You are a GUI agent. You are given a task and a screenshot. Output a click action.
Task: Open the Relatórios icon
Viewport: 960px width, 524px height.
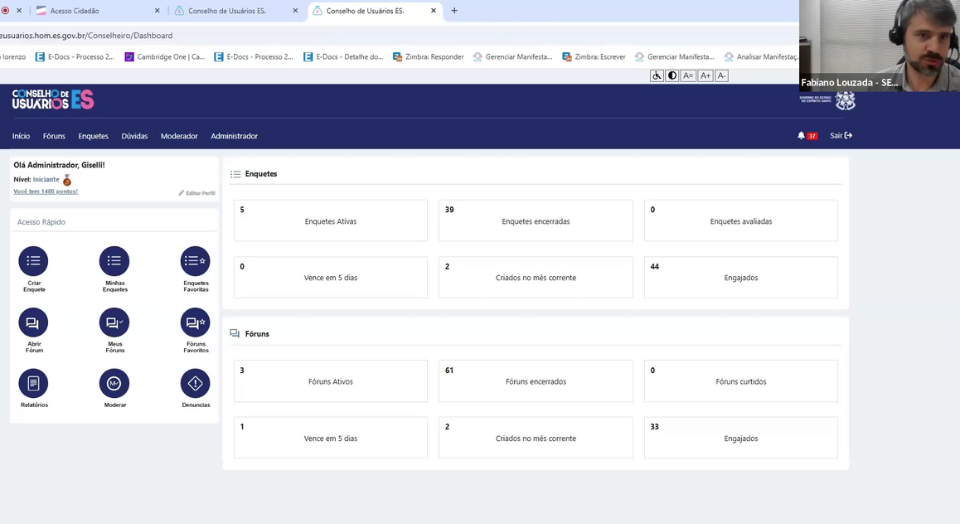pos(33,383)
